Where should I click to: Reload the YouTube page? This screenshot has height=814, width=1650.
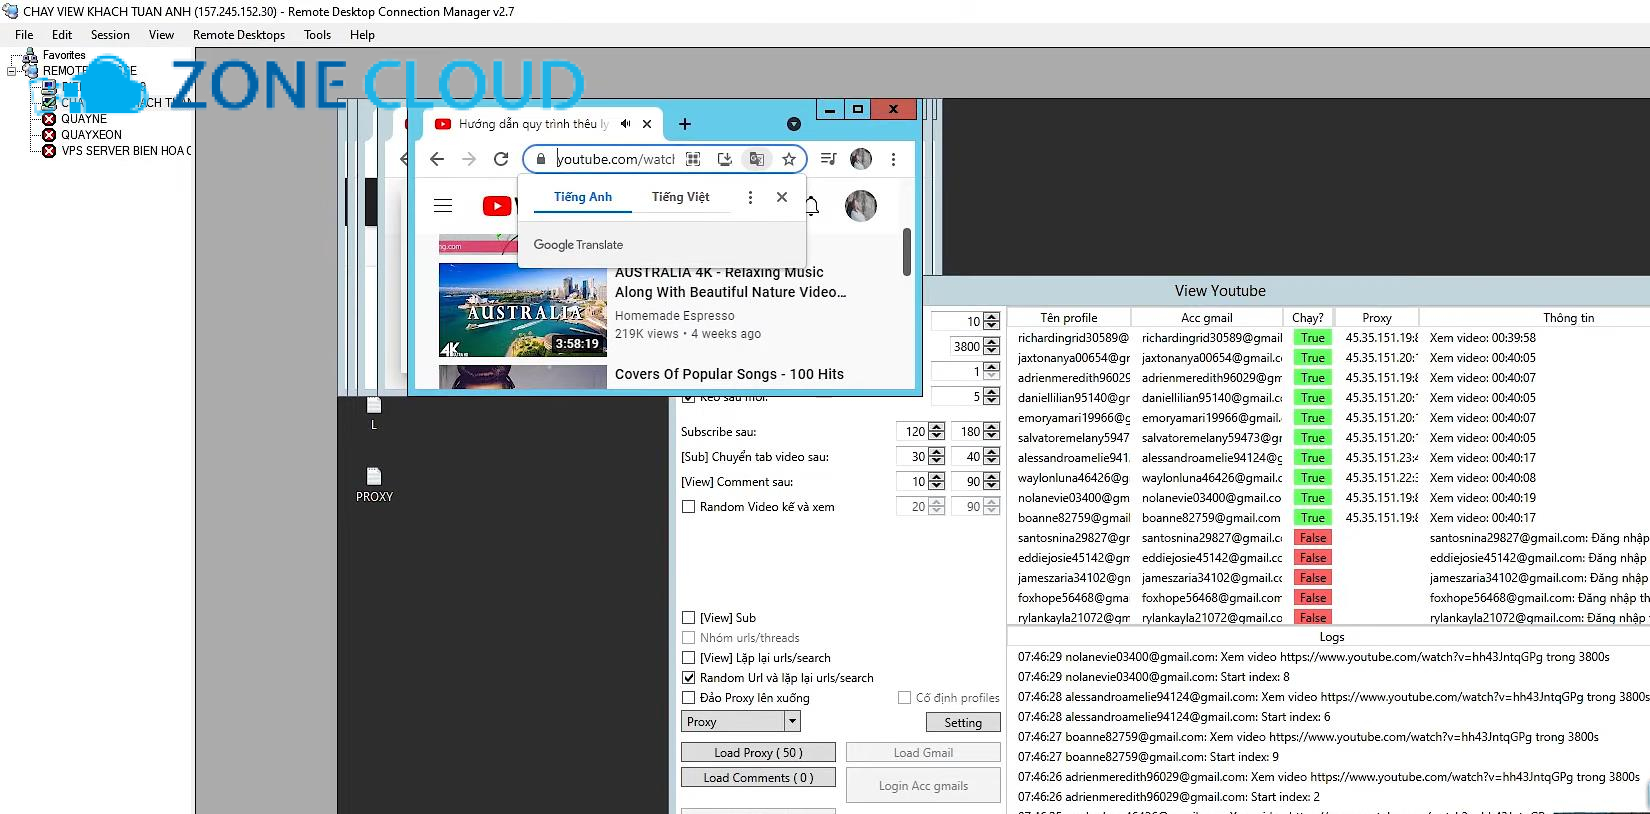point(501,159)
